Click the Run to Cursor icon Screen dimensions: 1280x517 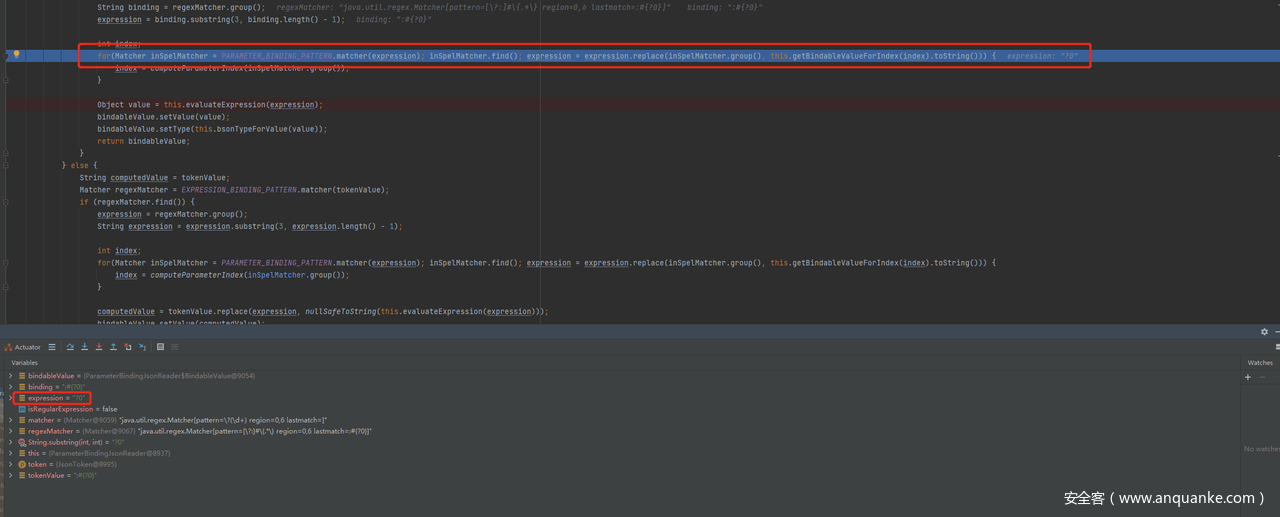click(x=142, y=347)
